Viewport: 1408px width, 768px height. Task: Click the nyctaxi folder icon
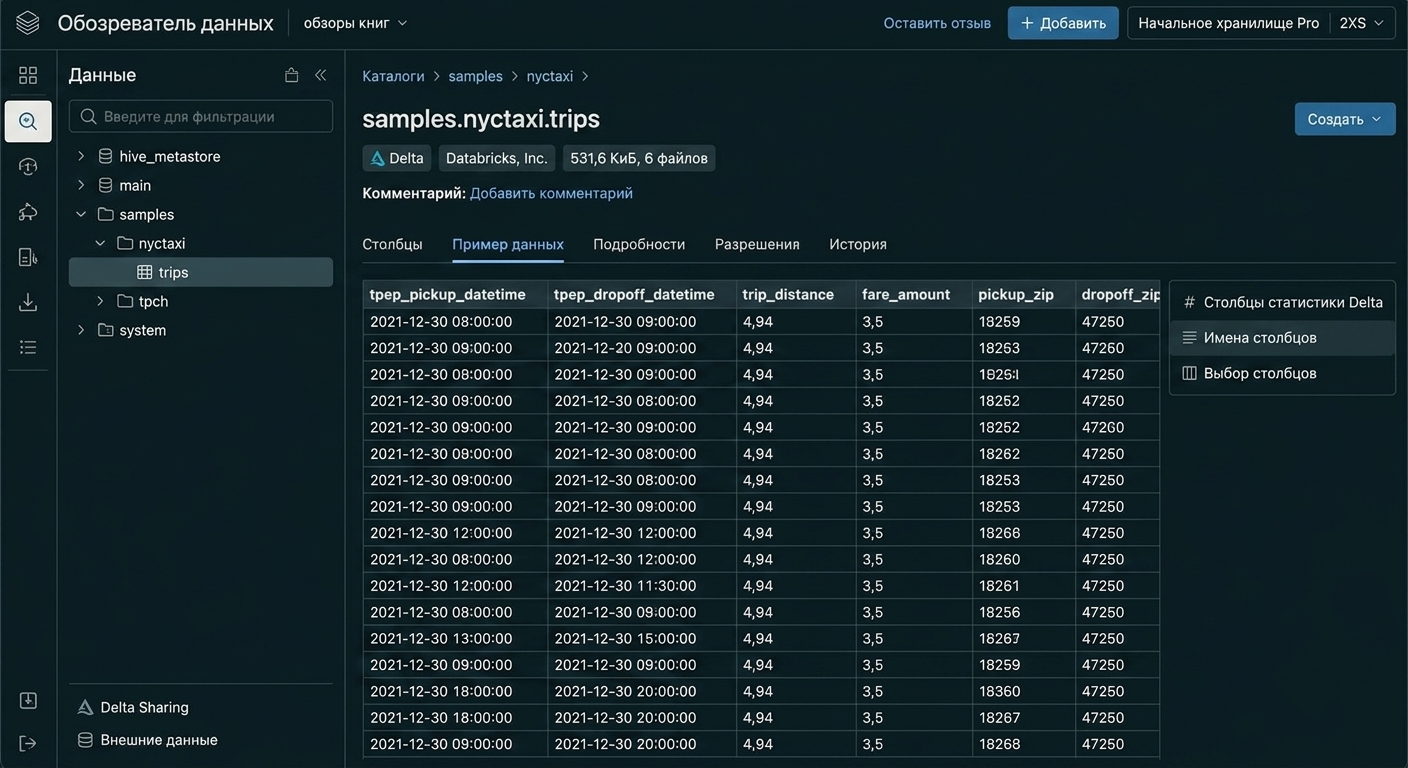(125, 243)
